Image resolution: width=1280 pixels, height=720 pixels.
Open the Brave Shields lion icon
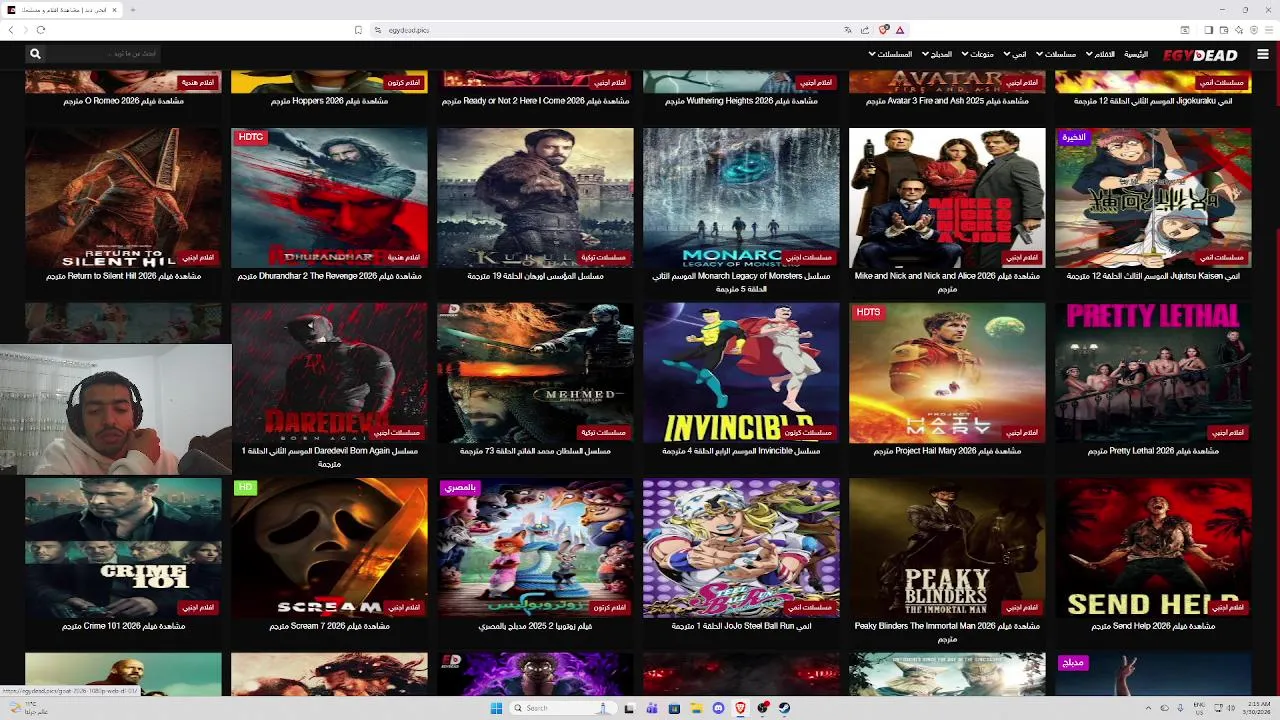click(x=883, y=30)
